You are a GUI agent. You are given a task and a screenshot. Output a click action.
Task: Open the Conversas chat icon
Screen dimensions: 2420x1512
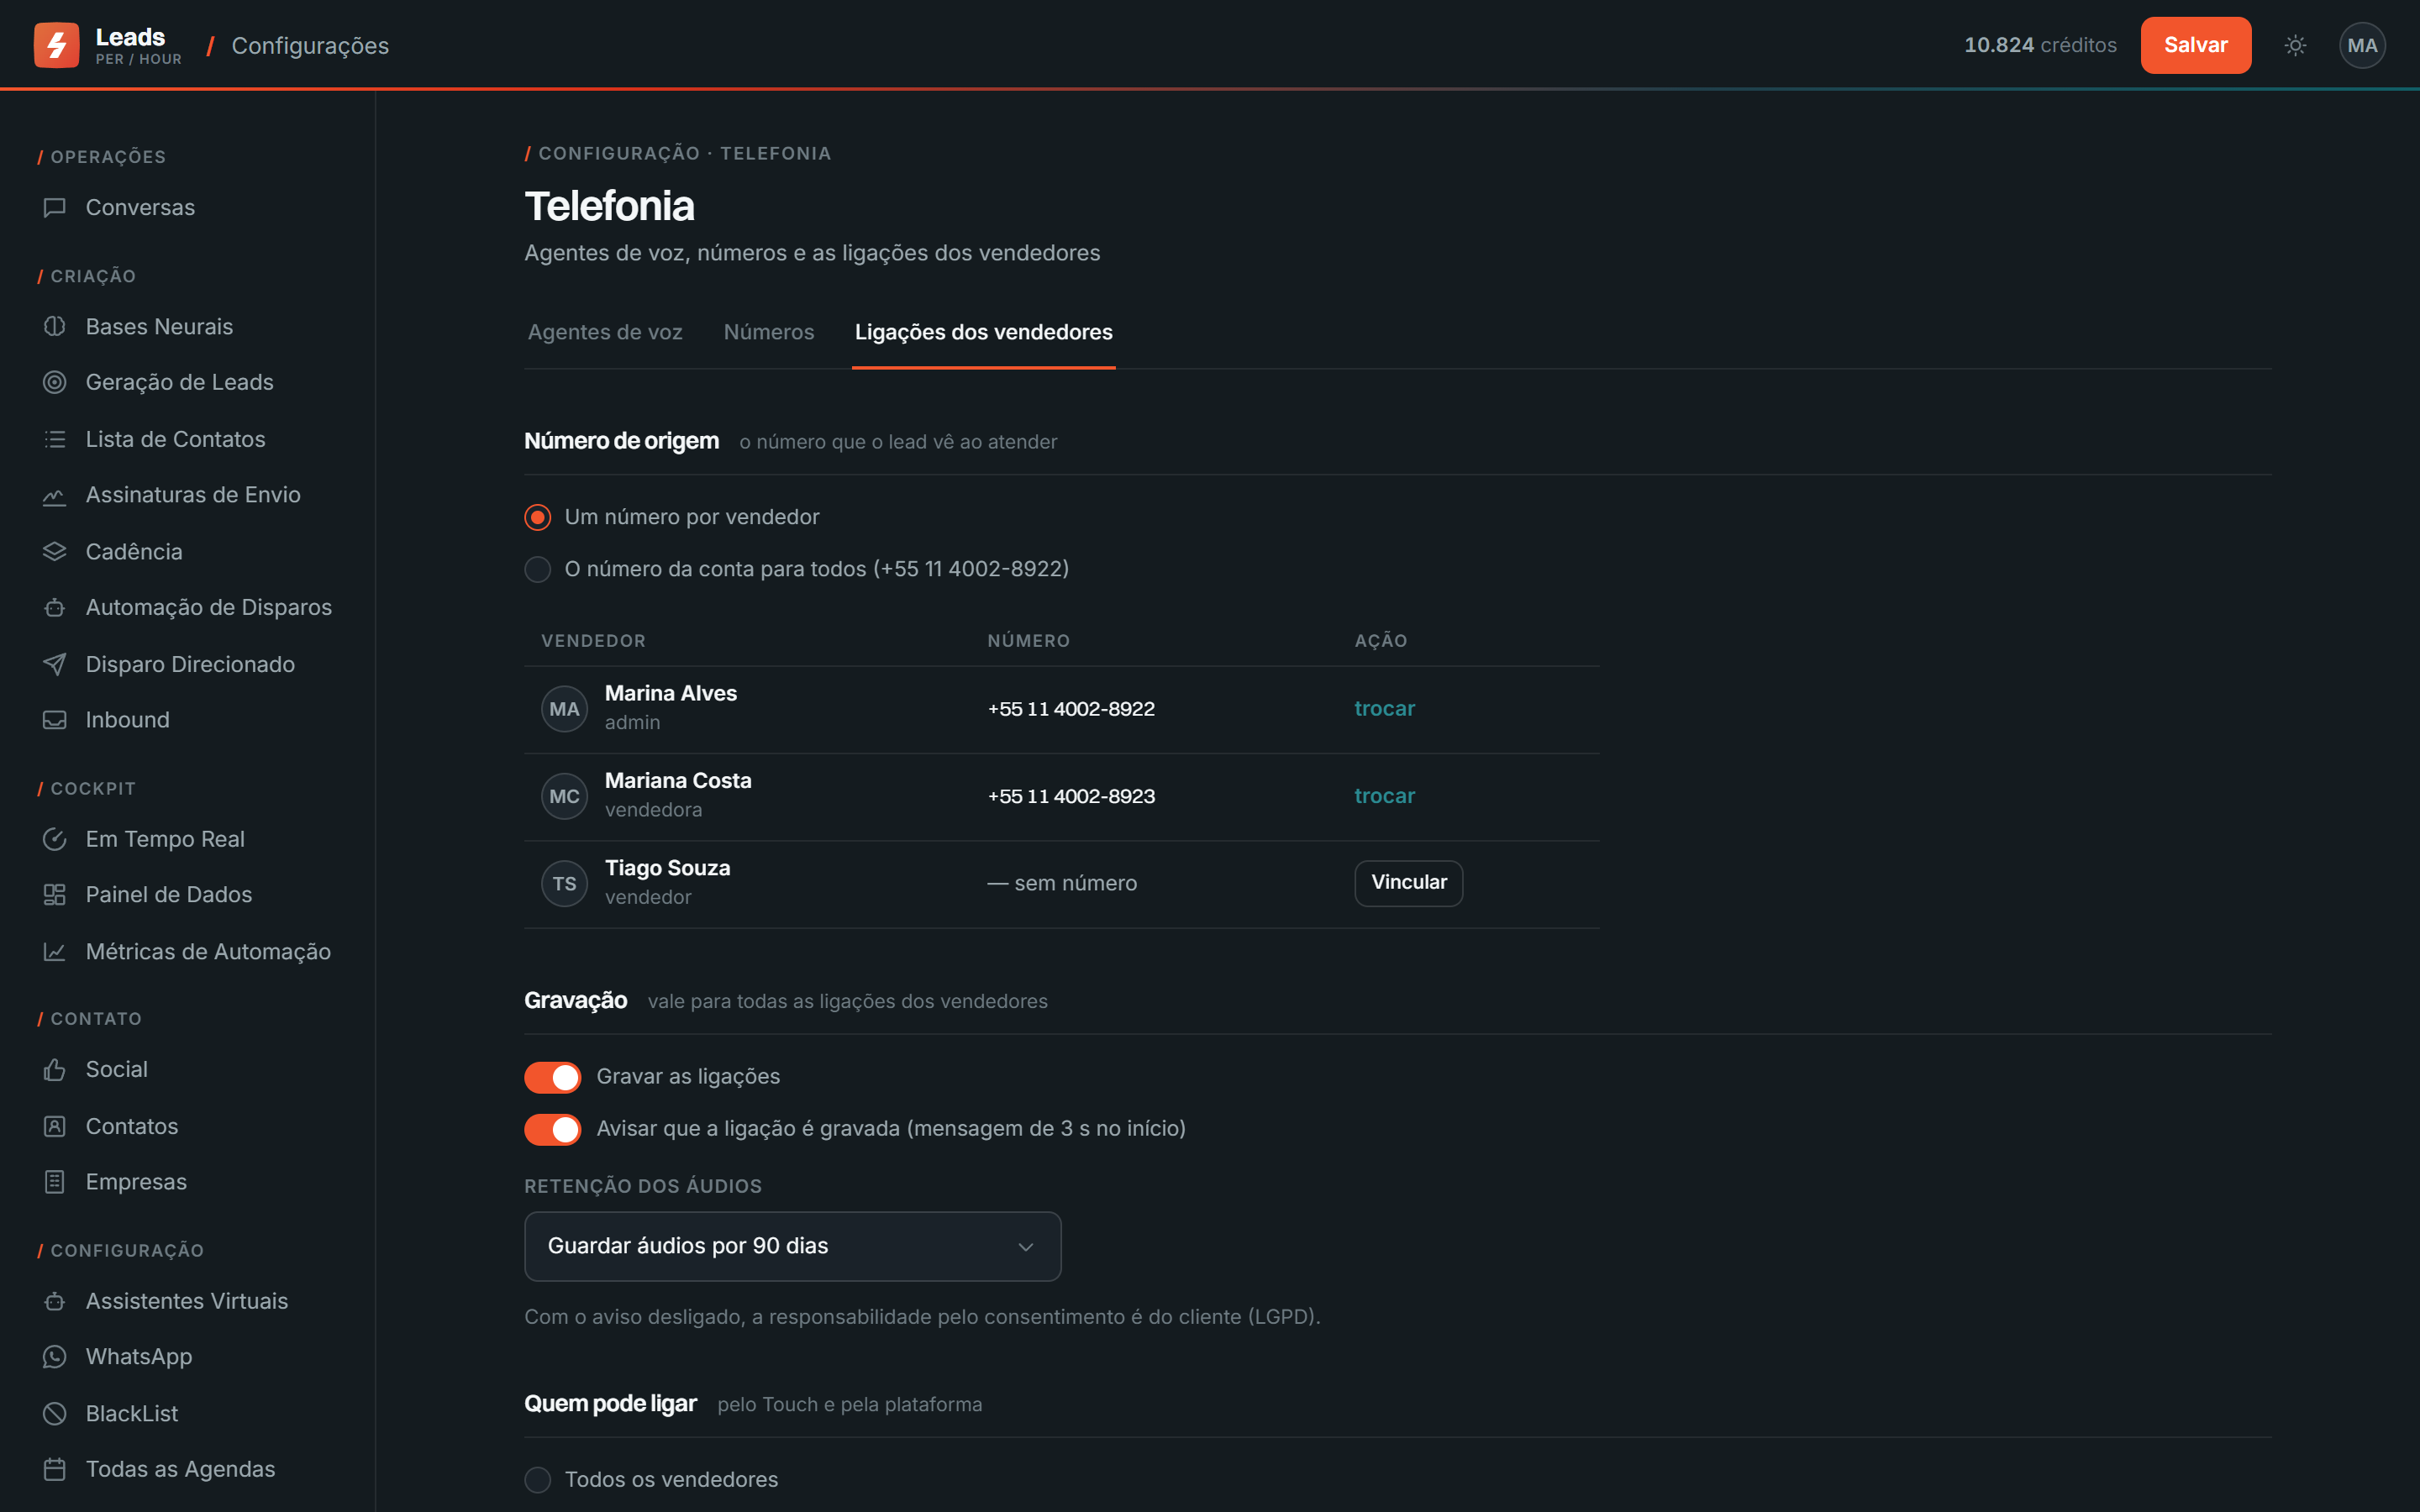click(x=55, y=208)
